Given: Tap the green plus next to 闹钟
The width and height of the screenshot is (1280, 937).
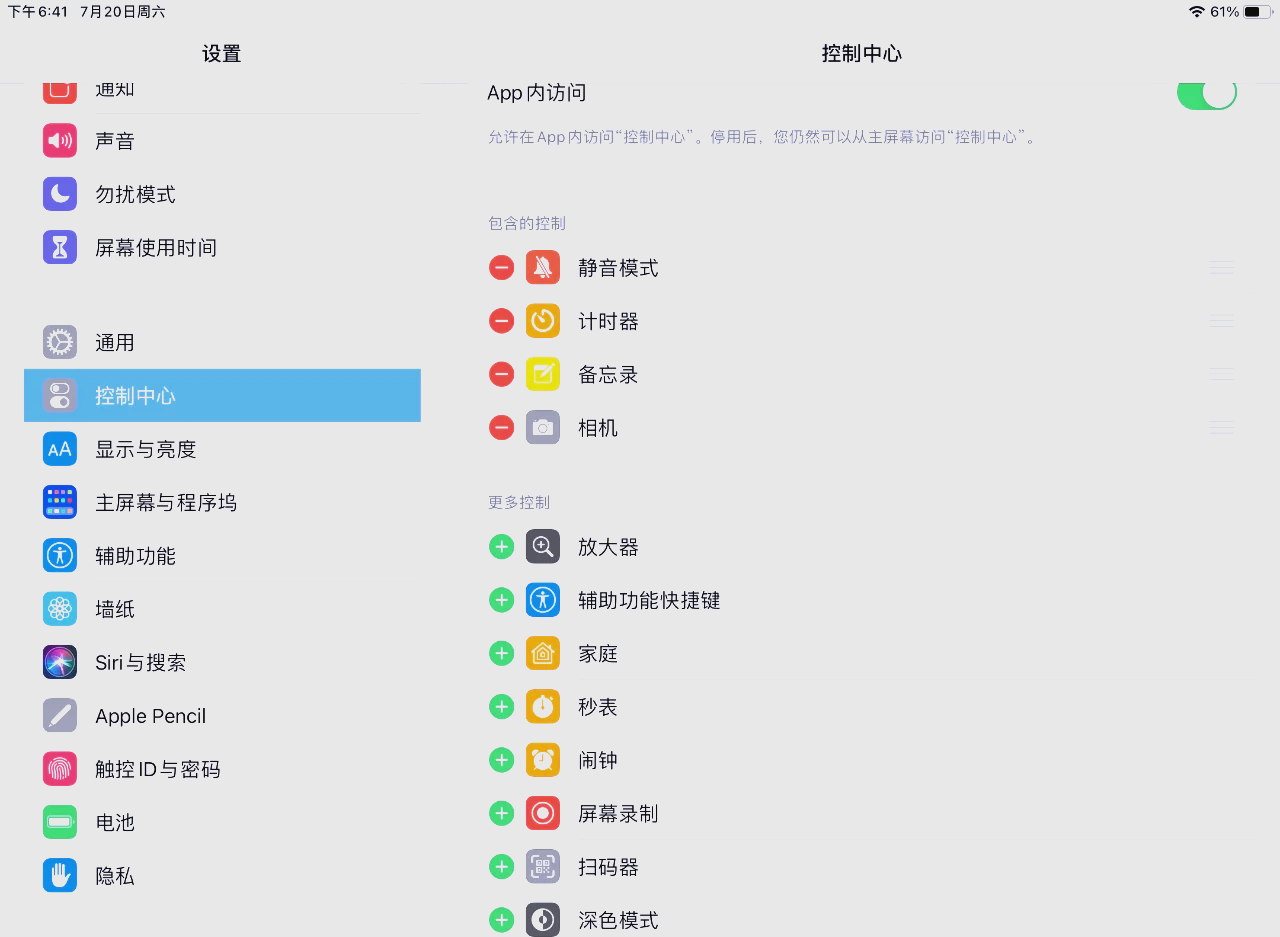Looking at the screenshot, I should [x=501, y=760].
